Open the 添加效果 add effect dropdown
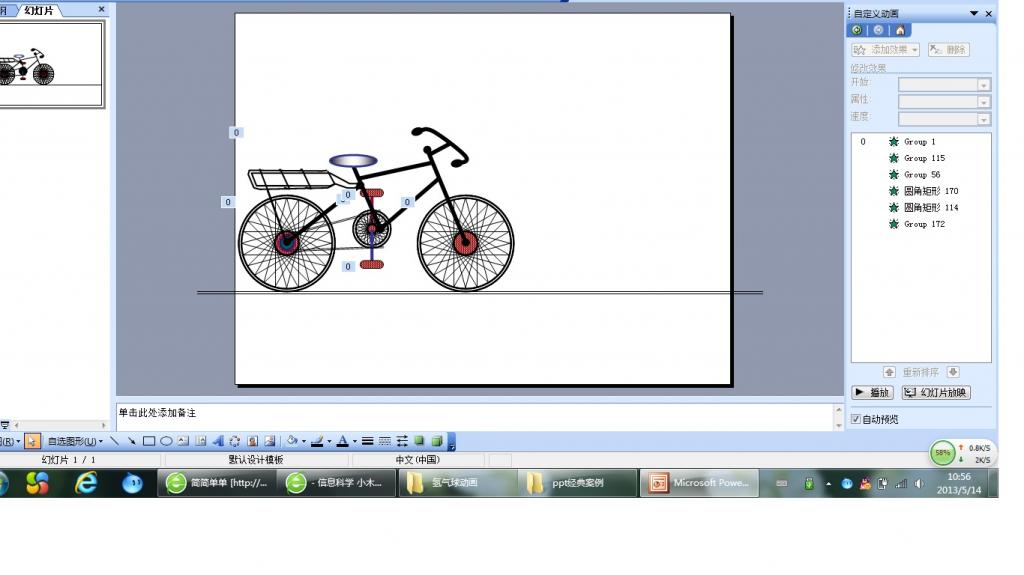The width and height of the screenshot is (1024, 575). 885,50
